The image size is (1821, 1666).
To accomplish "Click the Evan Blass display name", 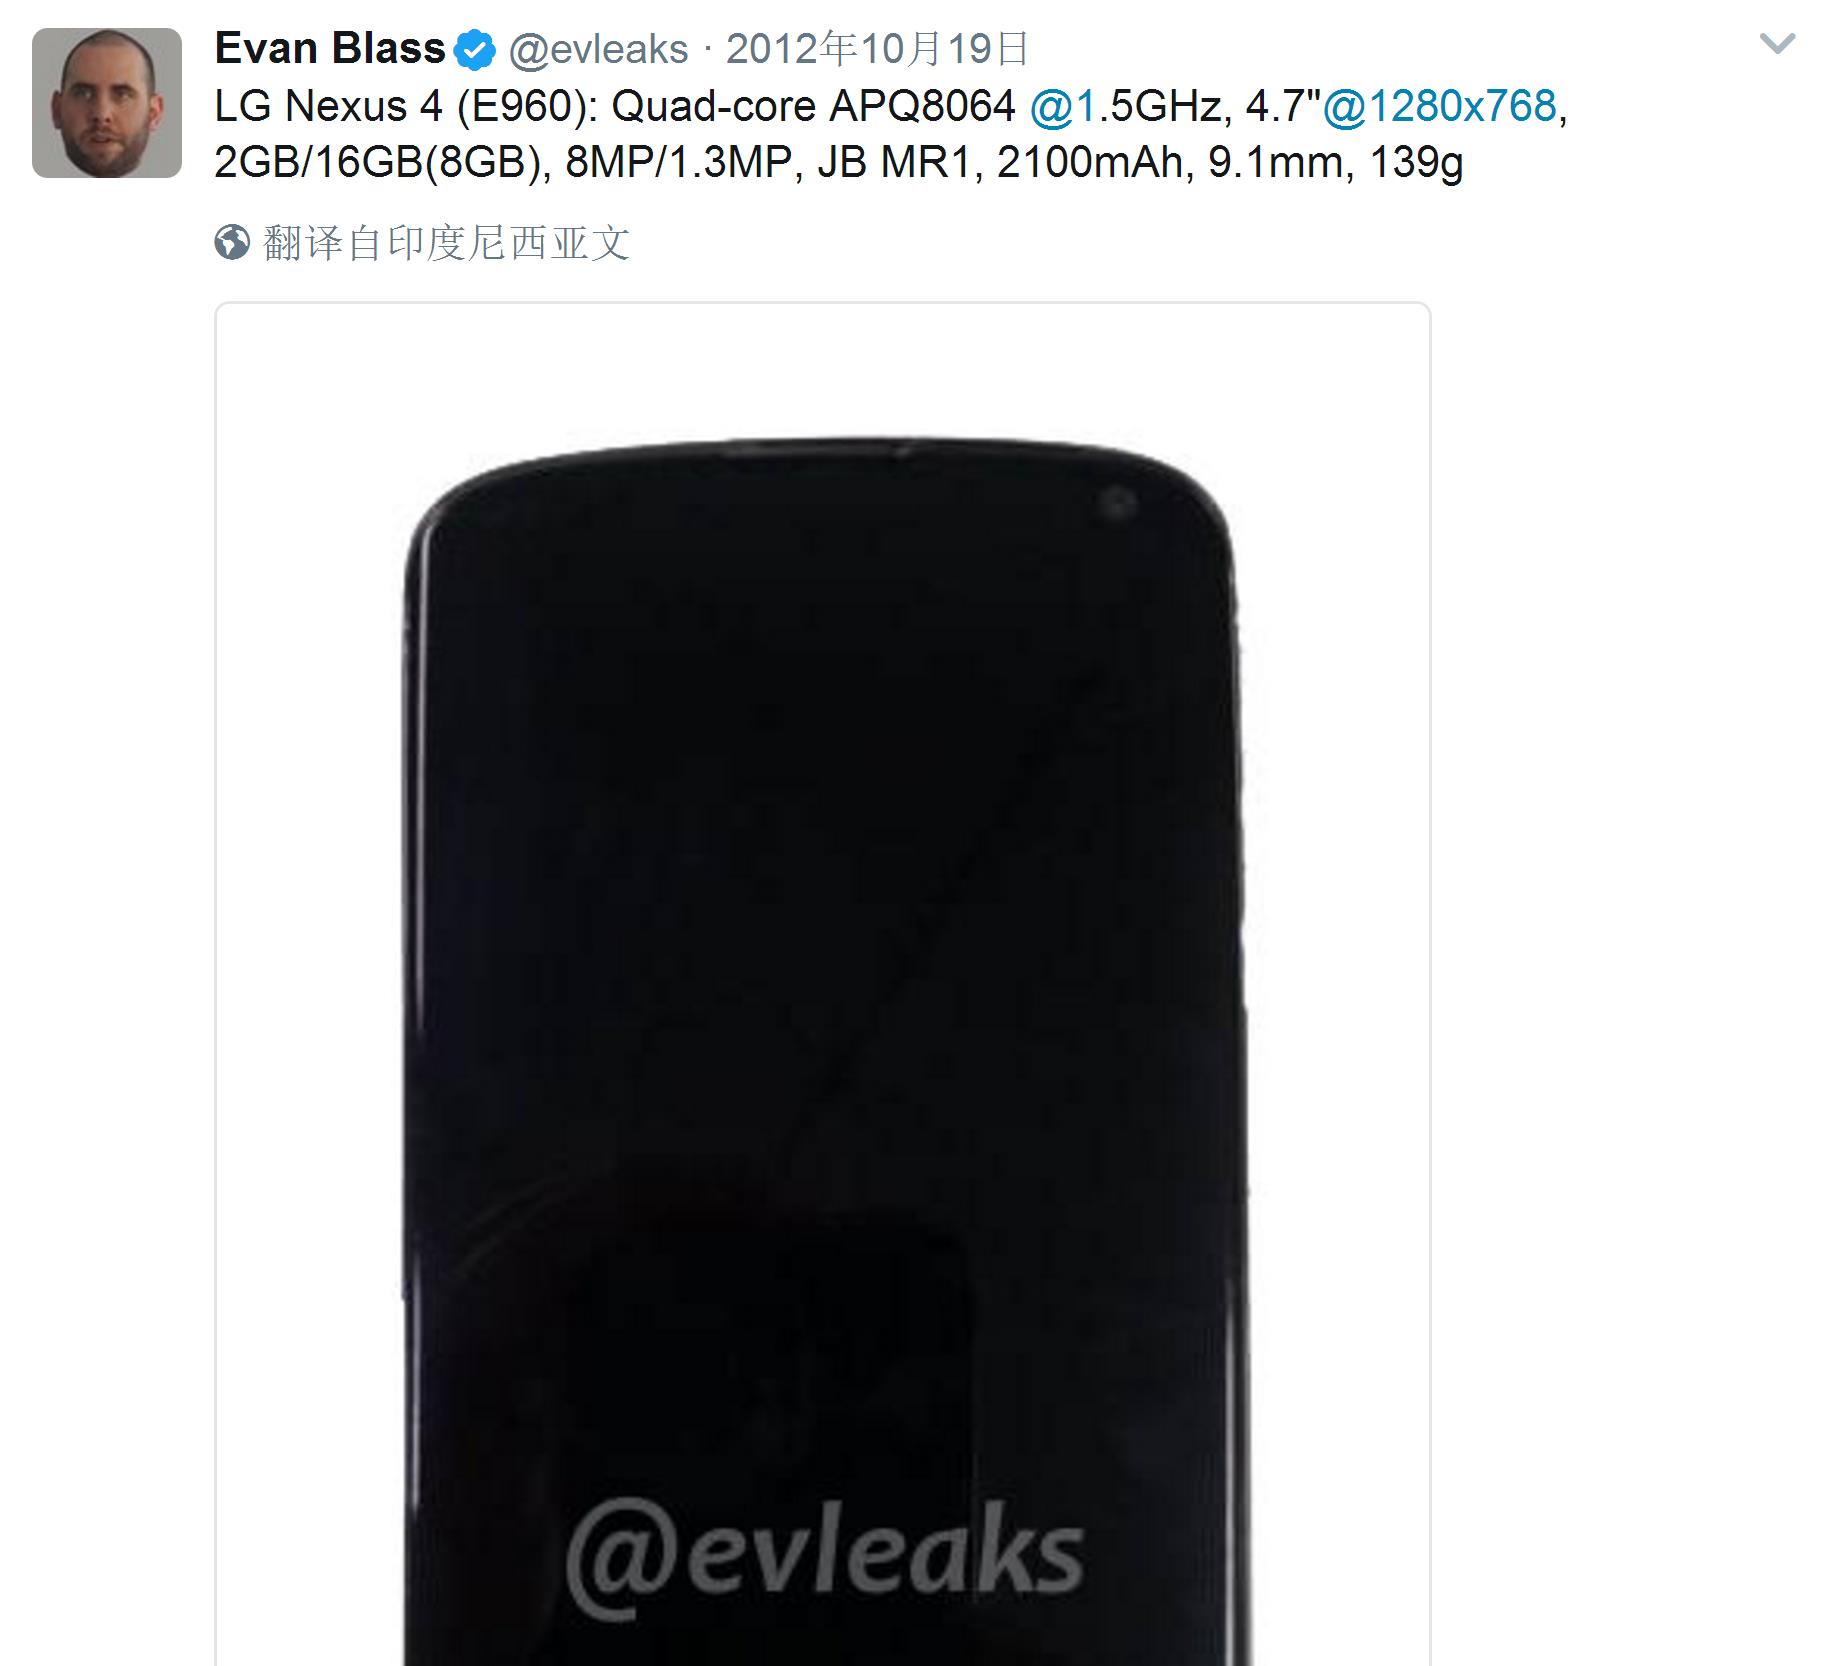I will (x=329, y=48).
